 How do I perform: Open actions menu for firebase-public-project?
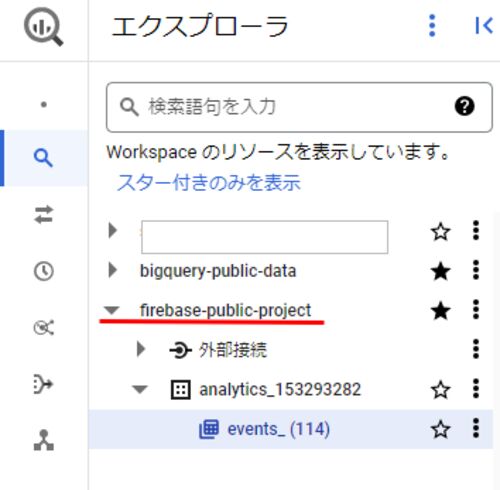tap(476, 309)
